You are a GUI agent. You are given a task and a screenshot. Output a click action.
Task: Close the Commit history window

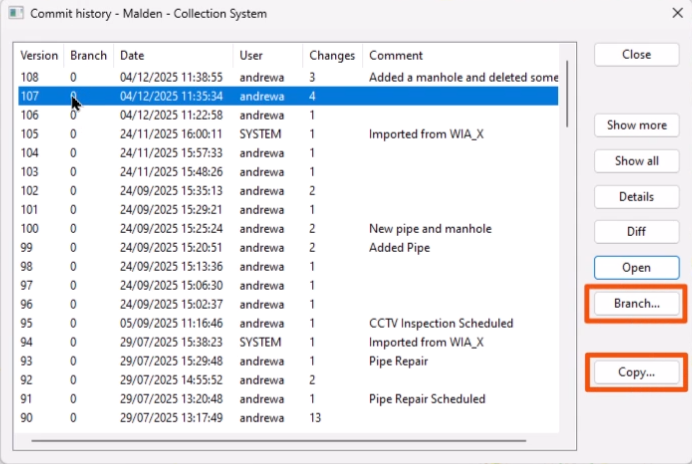677,13
